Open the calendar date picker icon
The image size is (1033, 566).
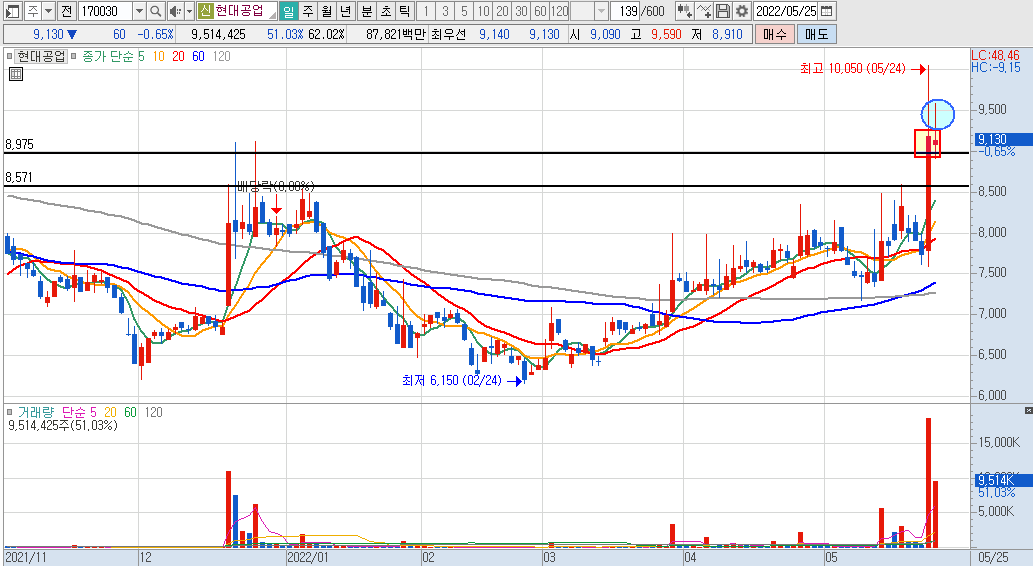click(827, 11)
